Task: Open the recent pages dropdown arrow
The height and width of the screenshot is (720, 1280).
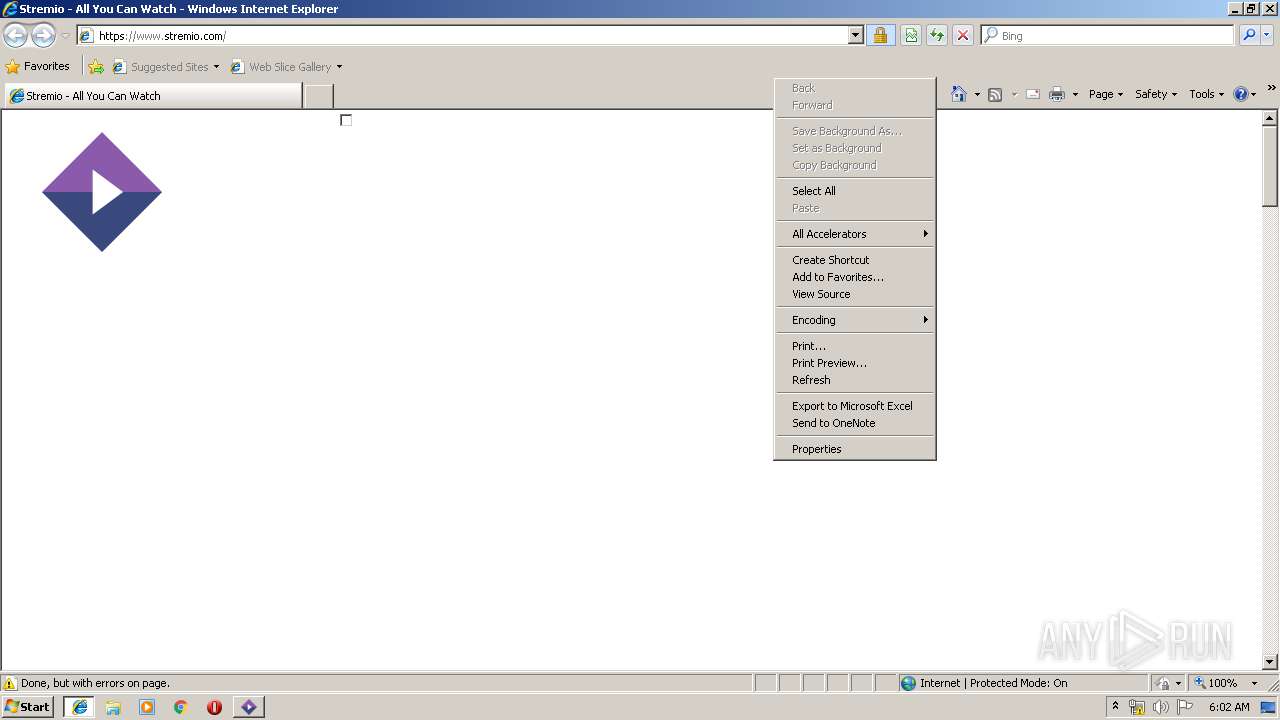Action: (65, 36)
